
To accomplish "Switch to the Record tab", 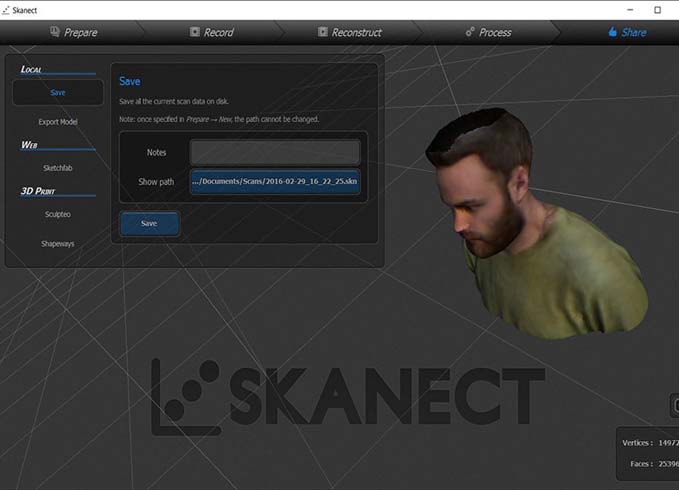I will [x=212, y=32].
